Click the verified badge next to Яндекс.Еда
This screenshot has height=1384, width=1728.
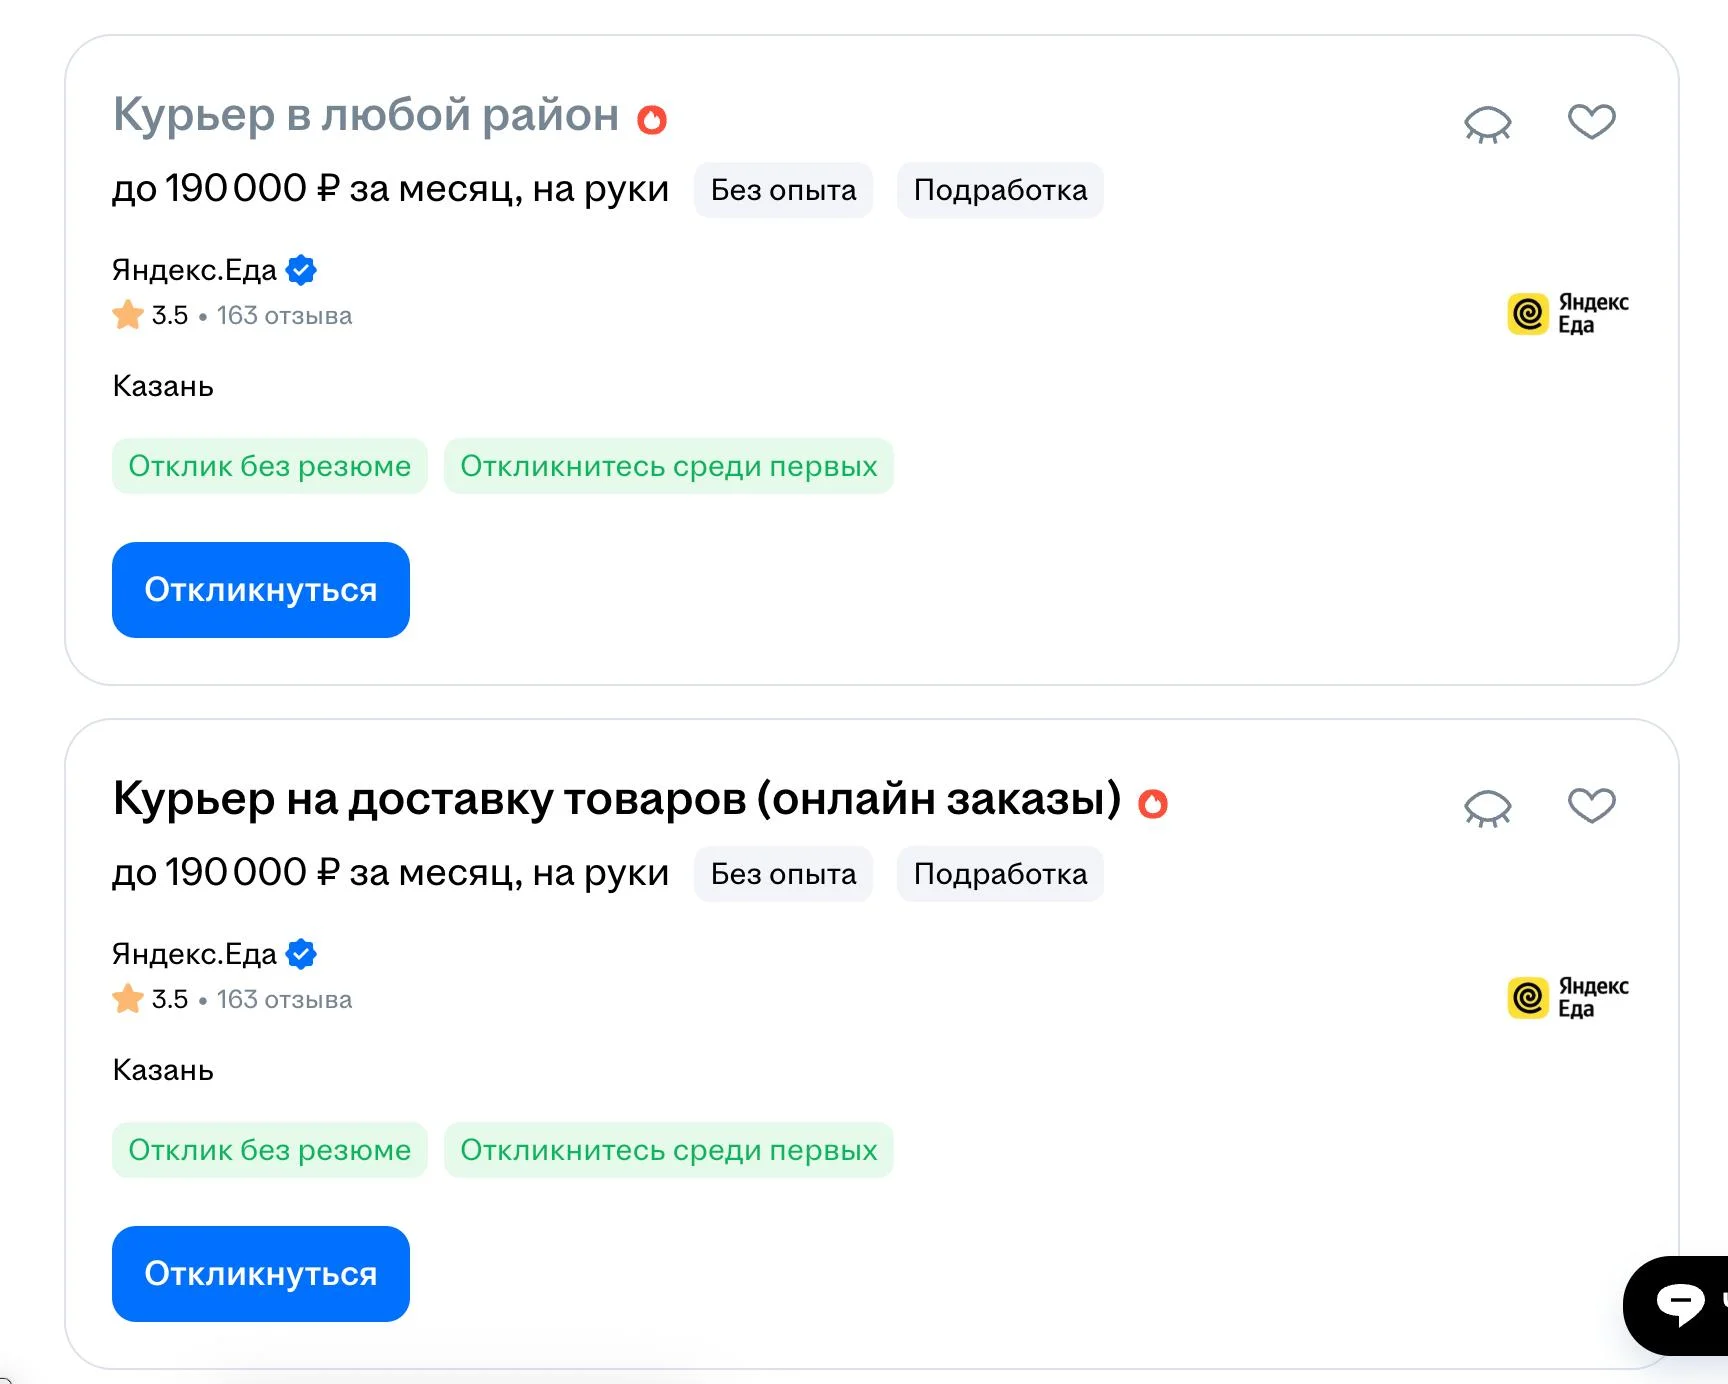pyautogui.click(x=301, y=269)
